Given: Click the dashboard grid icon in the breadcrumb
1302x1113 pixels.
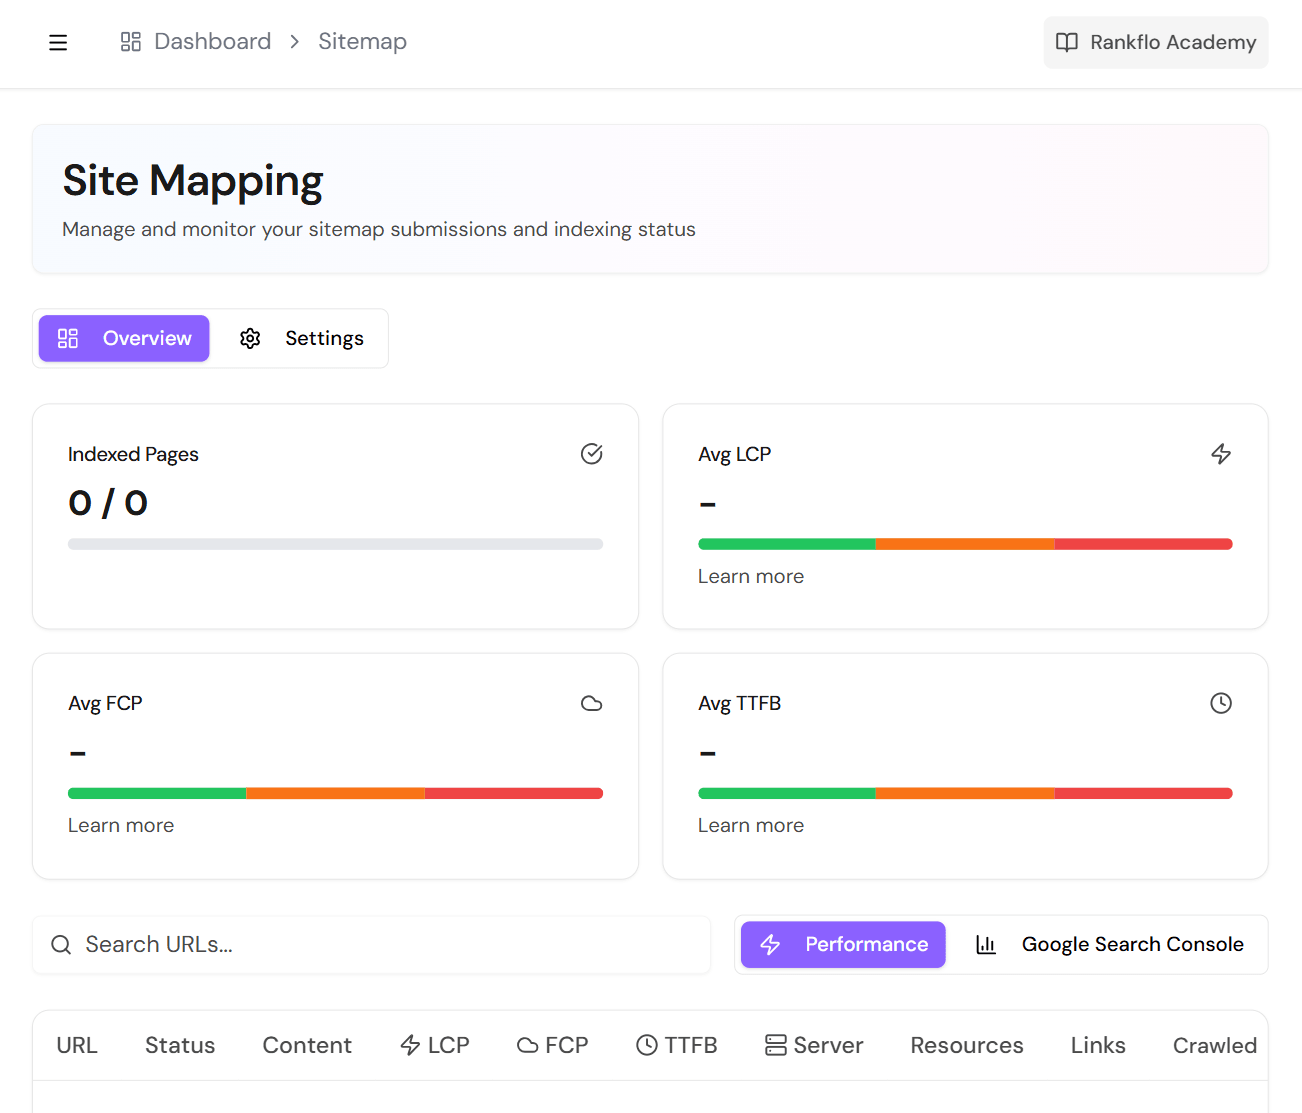Looking at the screenshot, I should click(x=130, y=41).
